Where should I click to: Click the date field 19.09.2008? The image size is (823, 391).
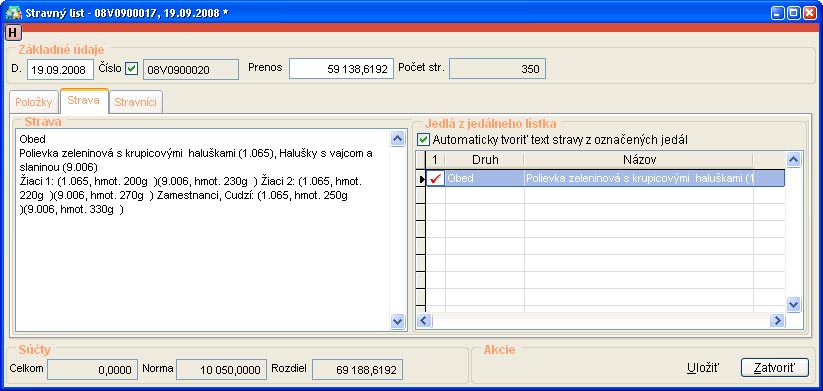60,69
